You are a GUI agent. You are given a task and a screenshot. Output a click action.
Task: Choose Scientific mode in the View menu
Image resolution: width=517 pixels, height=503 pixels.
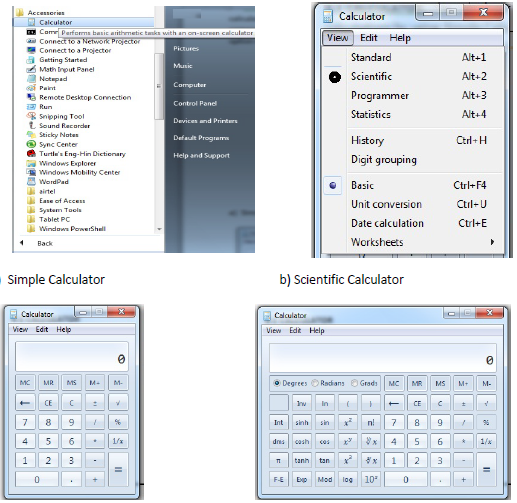413,77
